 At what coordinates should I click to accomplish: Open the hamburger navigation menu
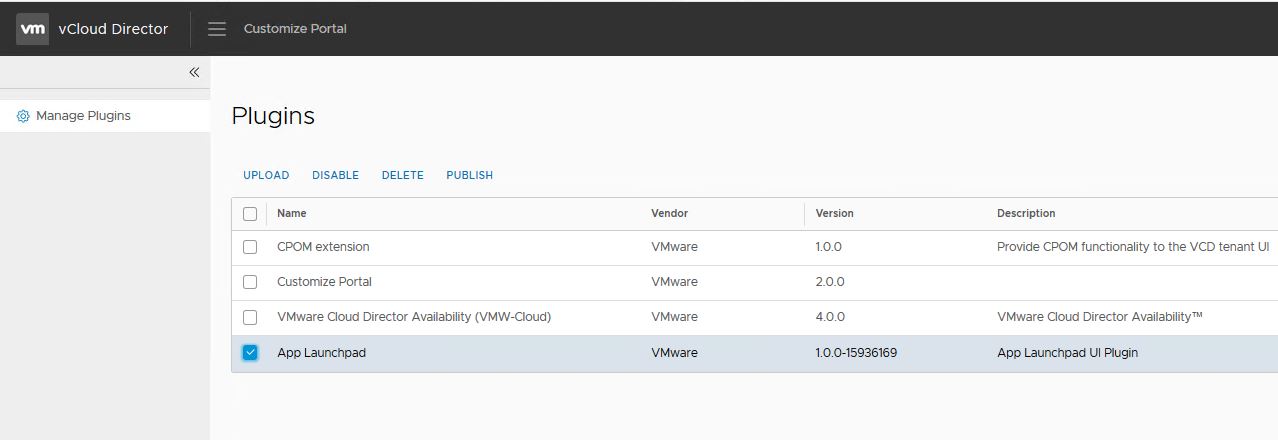tap(217, 29)
